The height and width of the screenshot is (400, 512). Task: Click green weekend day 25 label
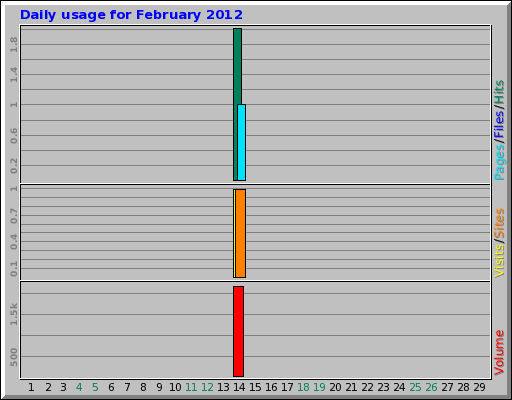pyautogui.click(x=415, y=387)
